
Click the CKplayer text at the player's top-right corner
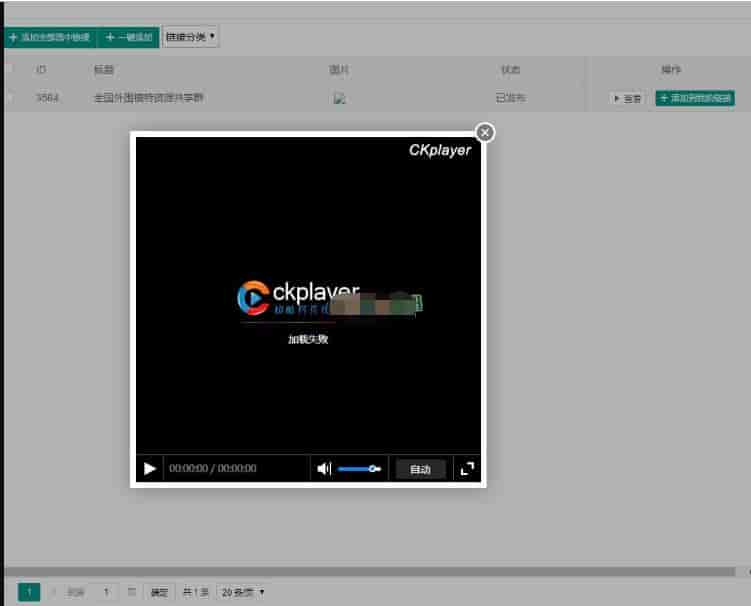coord(440,150)
